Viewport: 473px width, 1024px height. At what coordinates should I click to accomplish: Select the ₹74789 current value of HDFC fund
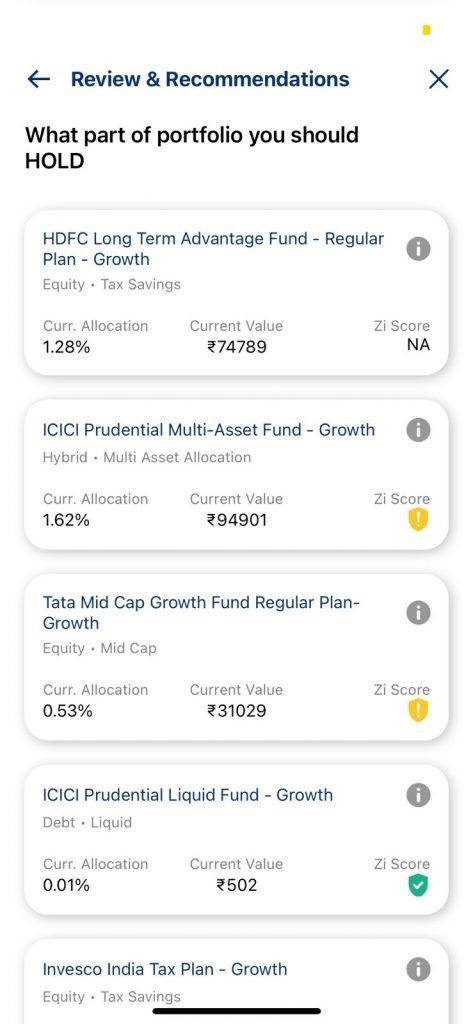pos(236,347)
